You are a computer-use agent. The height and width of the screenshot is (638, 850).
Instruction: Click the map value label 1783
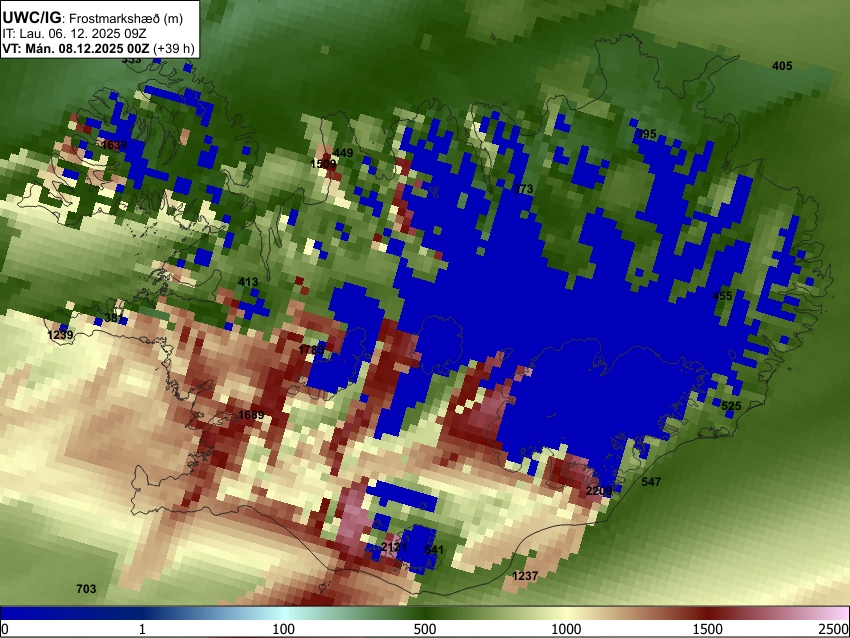click(x=311, y=350)
